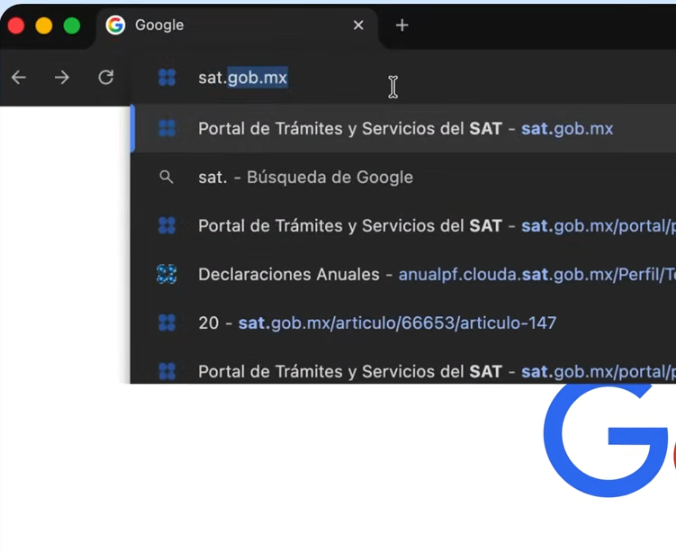Click the sat.gob.mx address bar text
The height and width of the screenshot is (550, 676).
tap(243, 78)
